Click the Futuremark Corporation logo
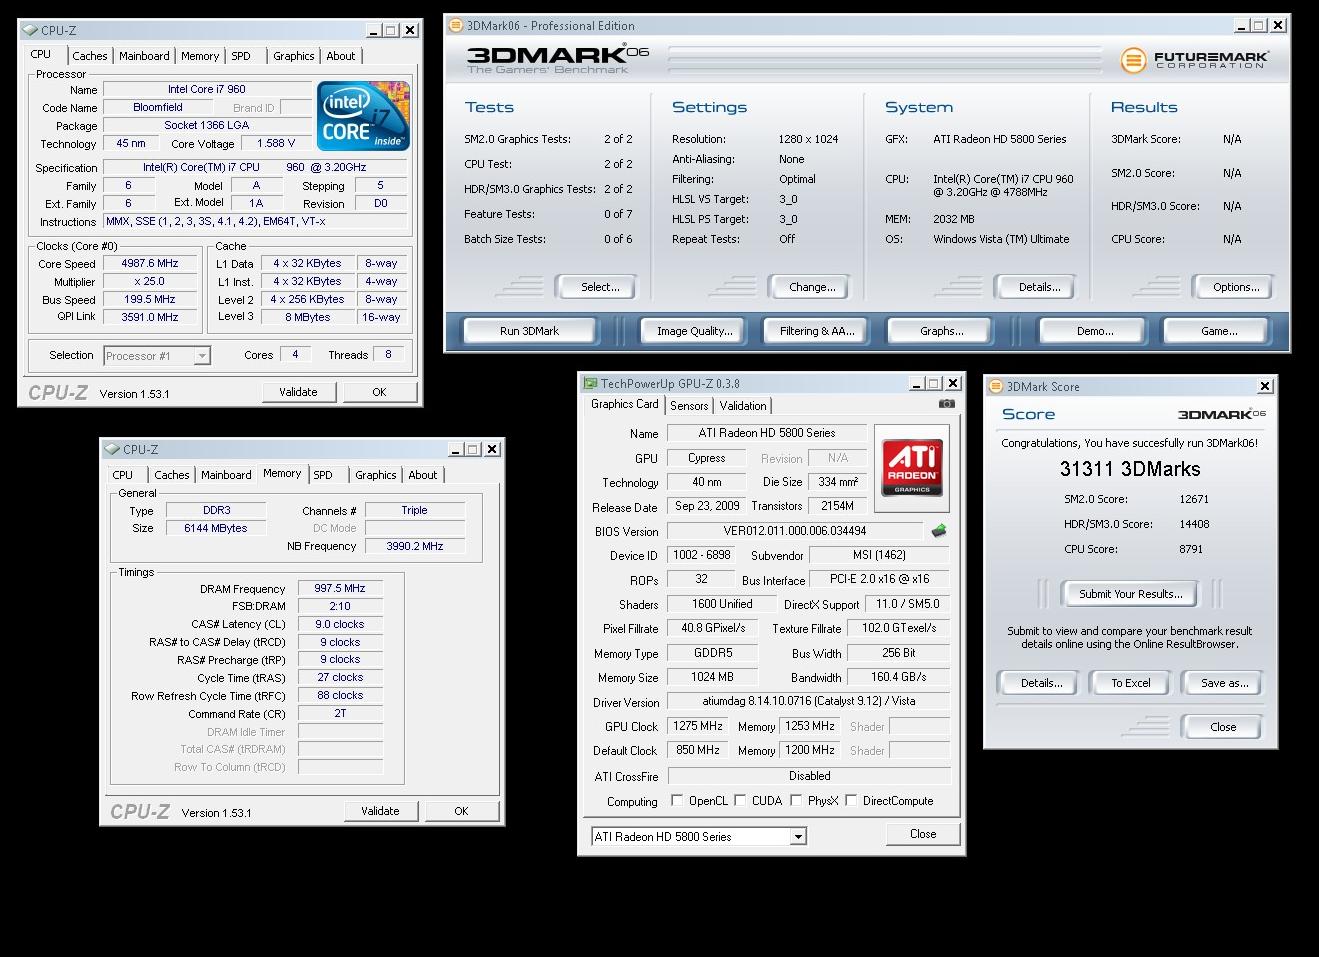The image size is (1319, 957). pos(1195,60)
